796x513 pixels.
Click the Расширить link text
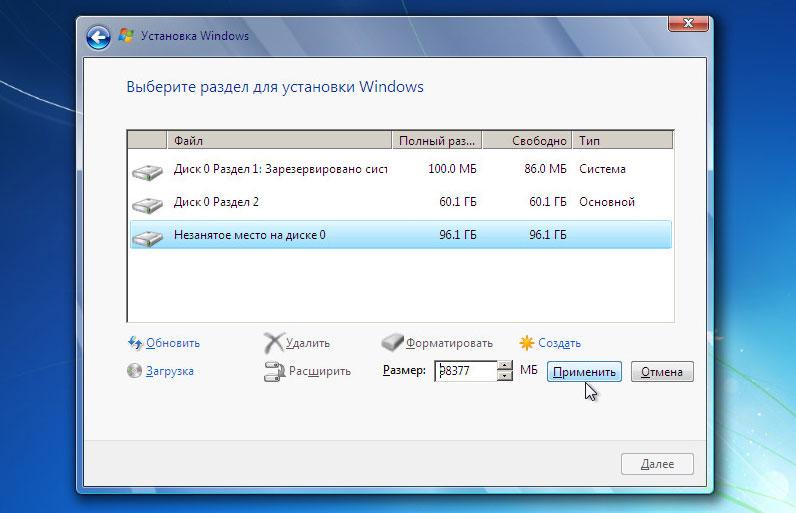[320, 371]
